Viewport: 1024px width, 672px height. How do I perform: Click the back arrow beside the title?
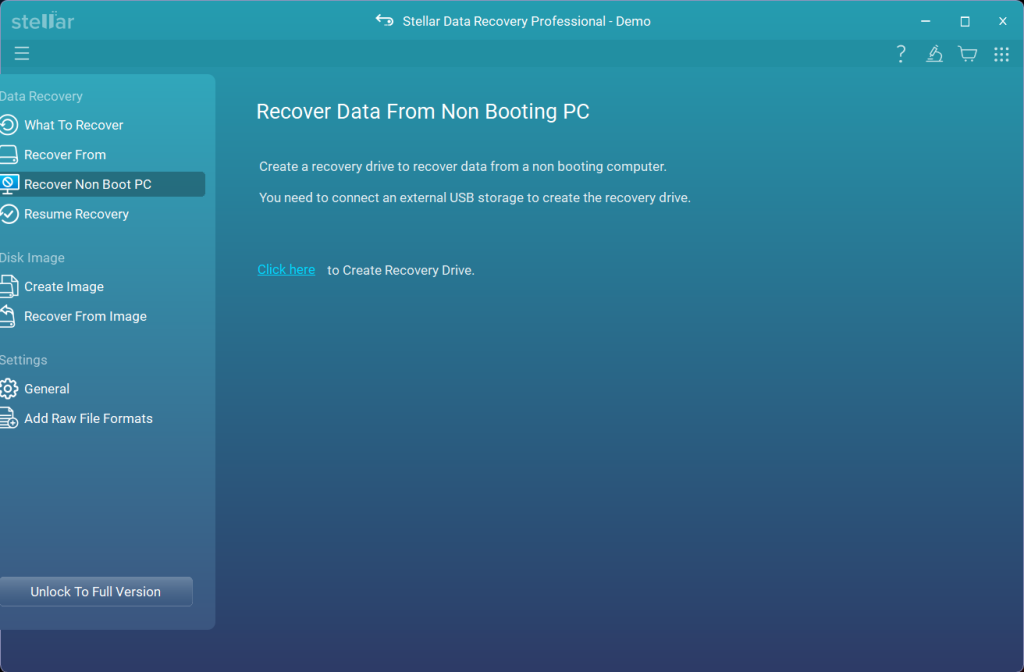tap(385, 20)
